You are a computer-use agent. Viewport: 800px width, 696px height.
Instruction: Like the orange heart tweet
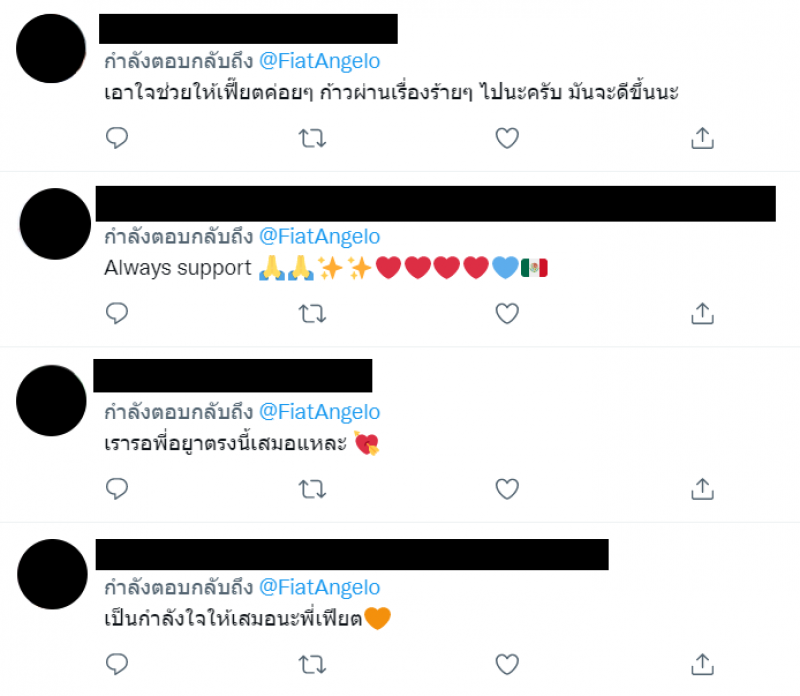(x=507, y=664)
